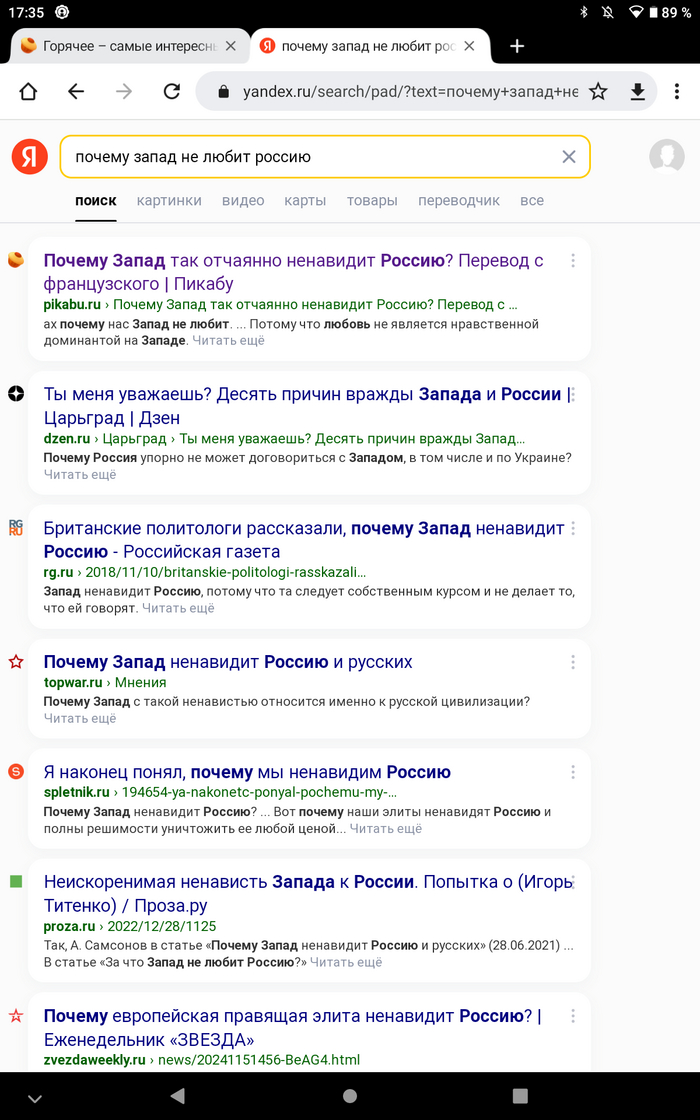Click the padlock icon in the address bar
The width and height of the screenshot is (700, 1120).
coord(223,90)
